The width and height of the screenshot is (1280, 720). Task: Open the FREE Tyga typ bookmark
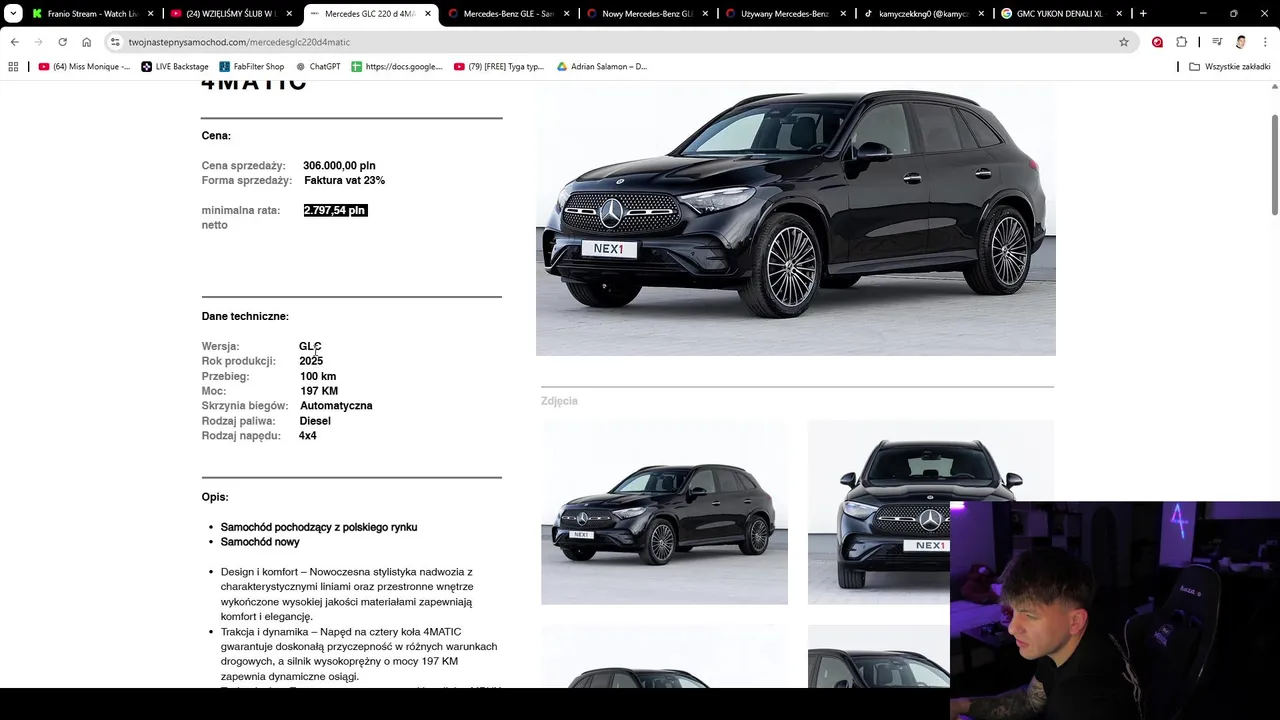[x=499, y=67]
